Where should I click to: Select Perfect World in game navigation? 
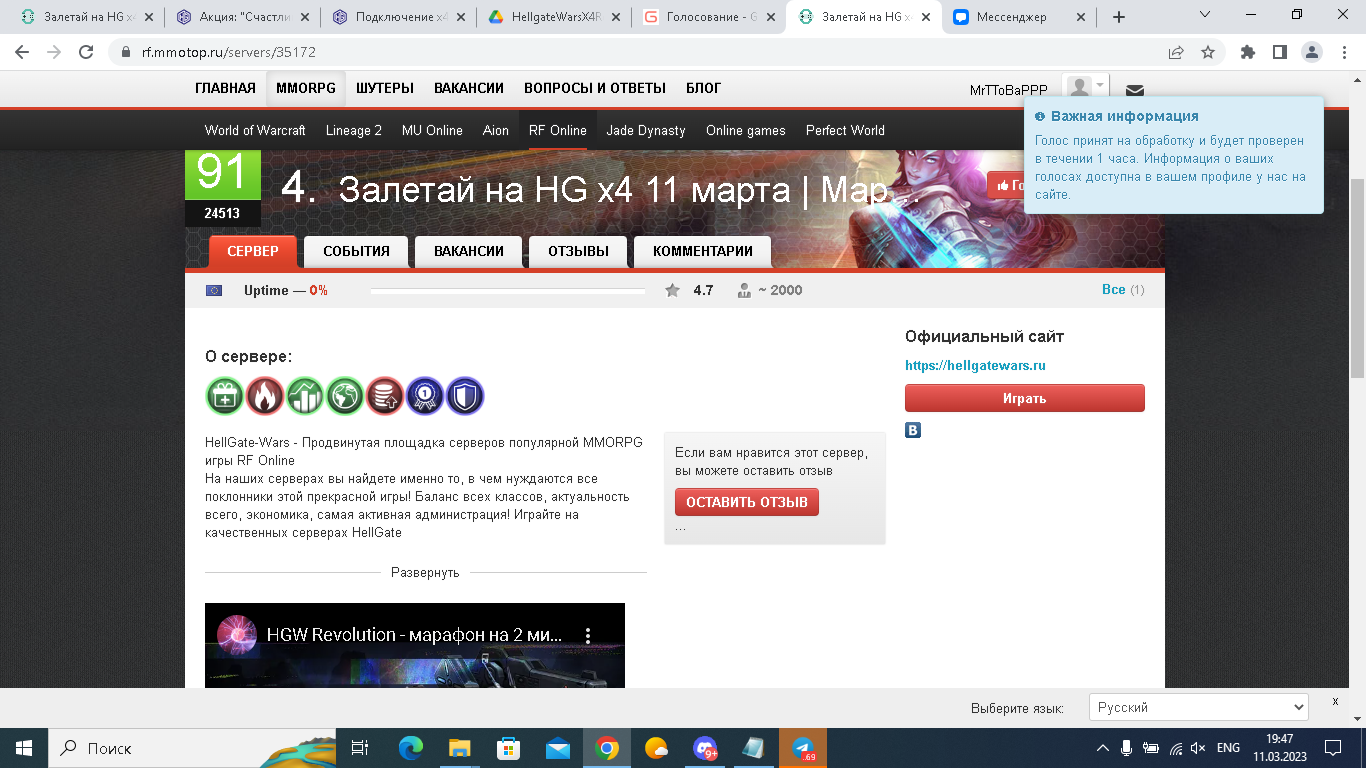coord(845,130)
